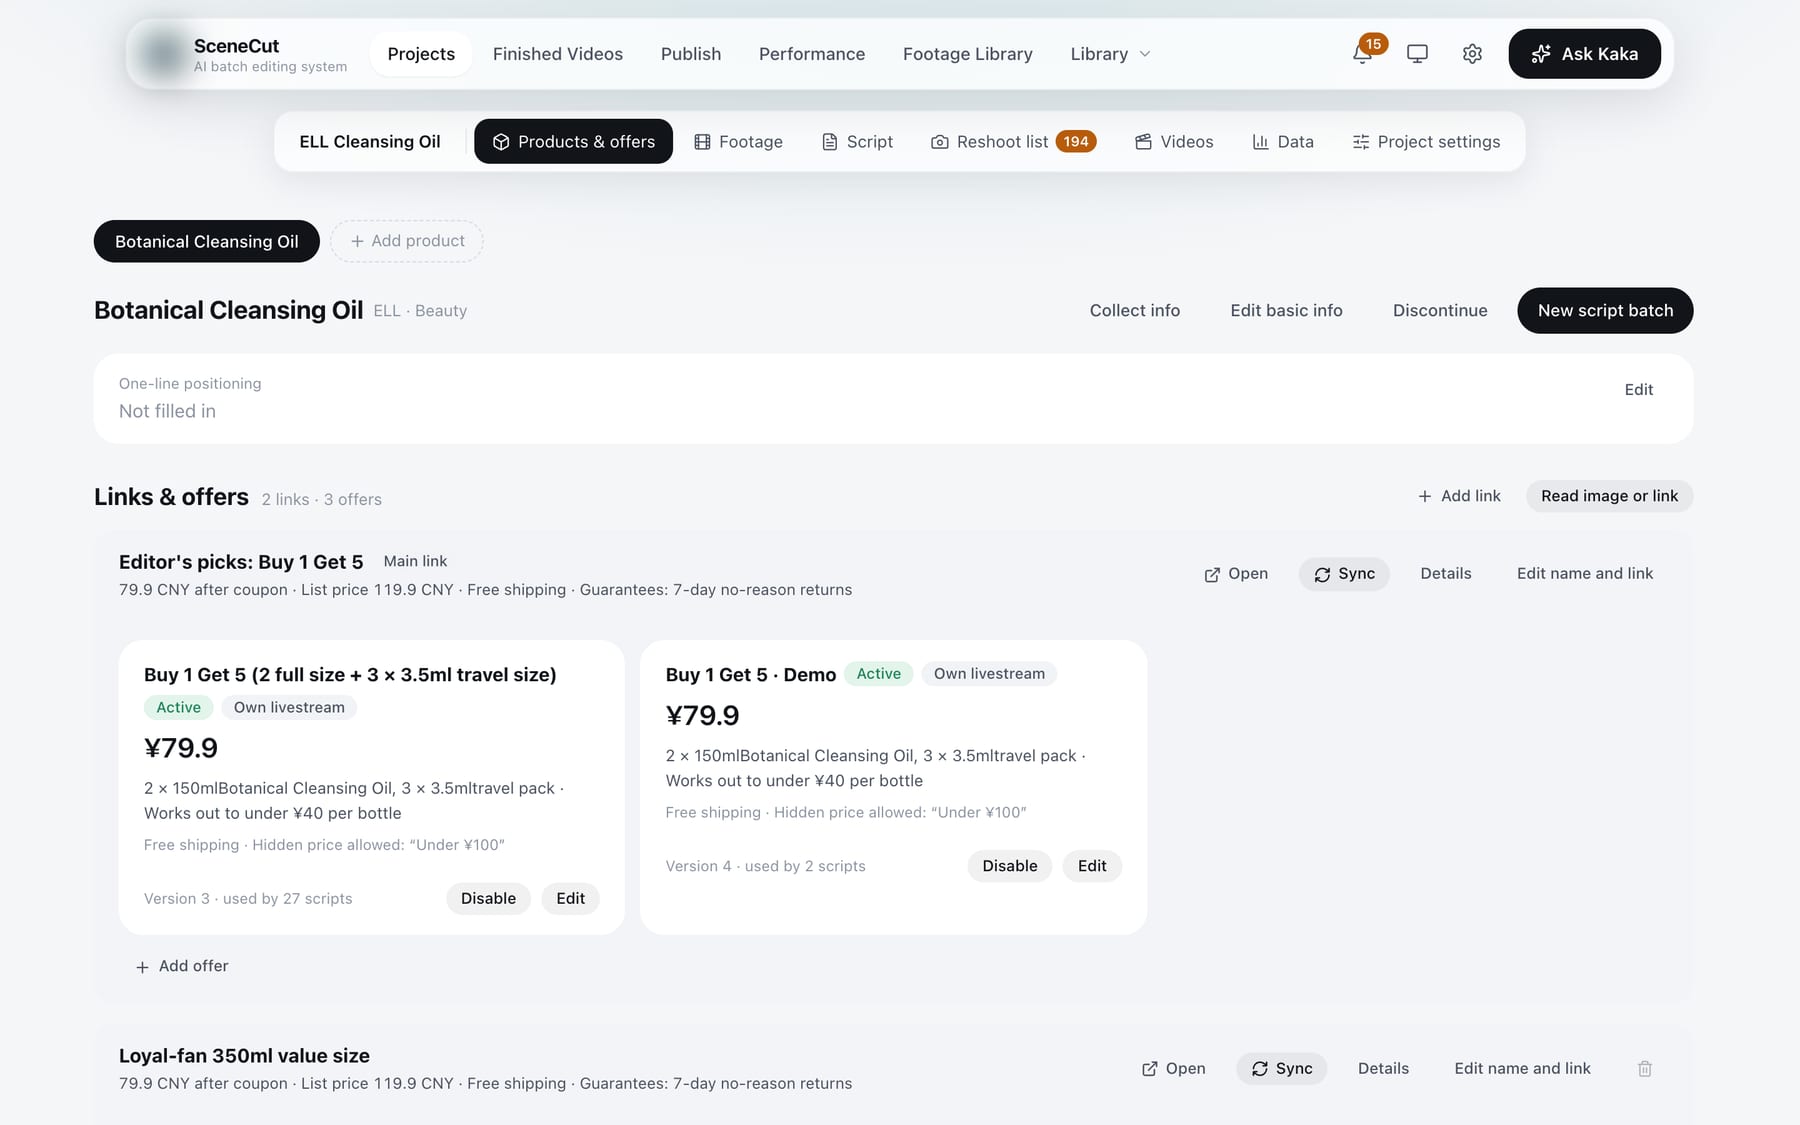Click Add link

1459,496
